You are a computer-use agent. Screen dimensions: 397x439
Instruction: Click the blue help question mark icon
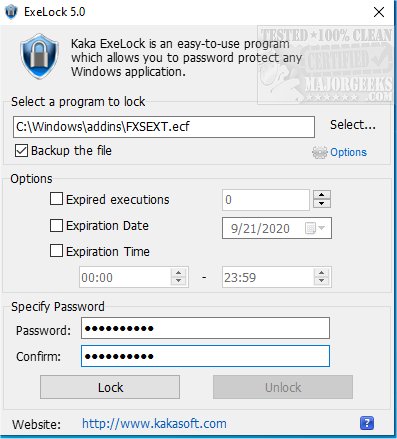click(x=367, y=423)
